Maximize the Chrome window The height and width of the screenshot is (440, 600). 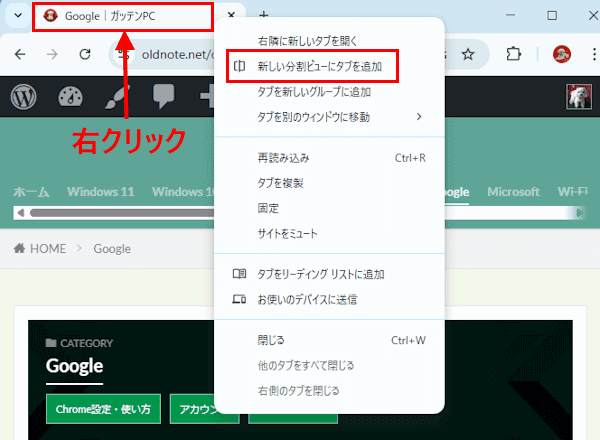[552, 16]
